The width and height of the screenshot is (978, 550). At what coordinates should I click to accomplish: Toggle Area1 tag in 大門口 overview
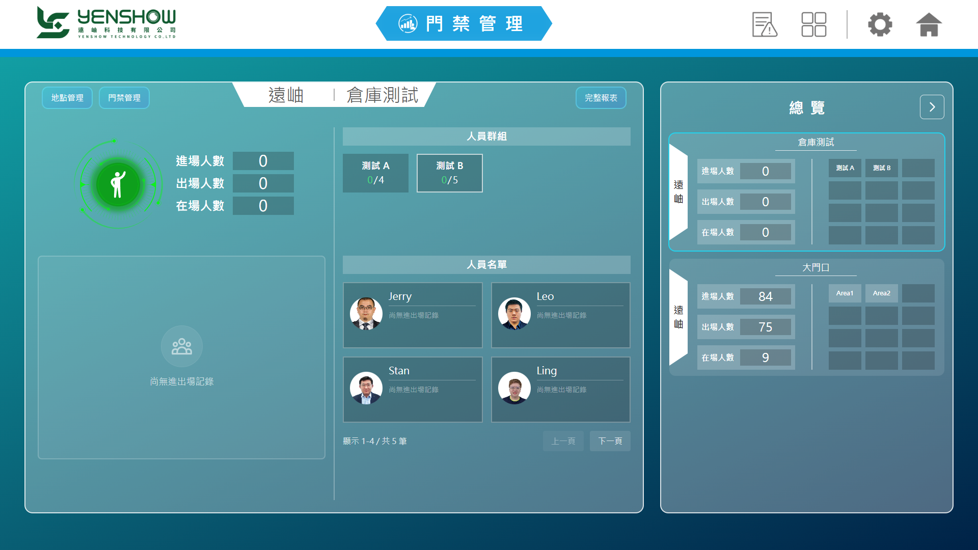(x=845, y=293)
